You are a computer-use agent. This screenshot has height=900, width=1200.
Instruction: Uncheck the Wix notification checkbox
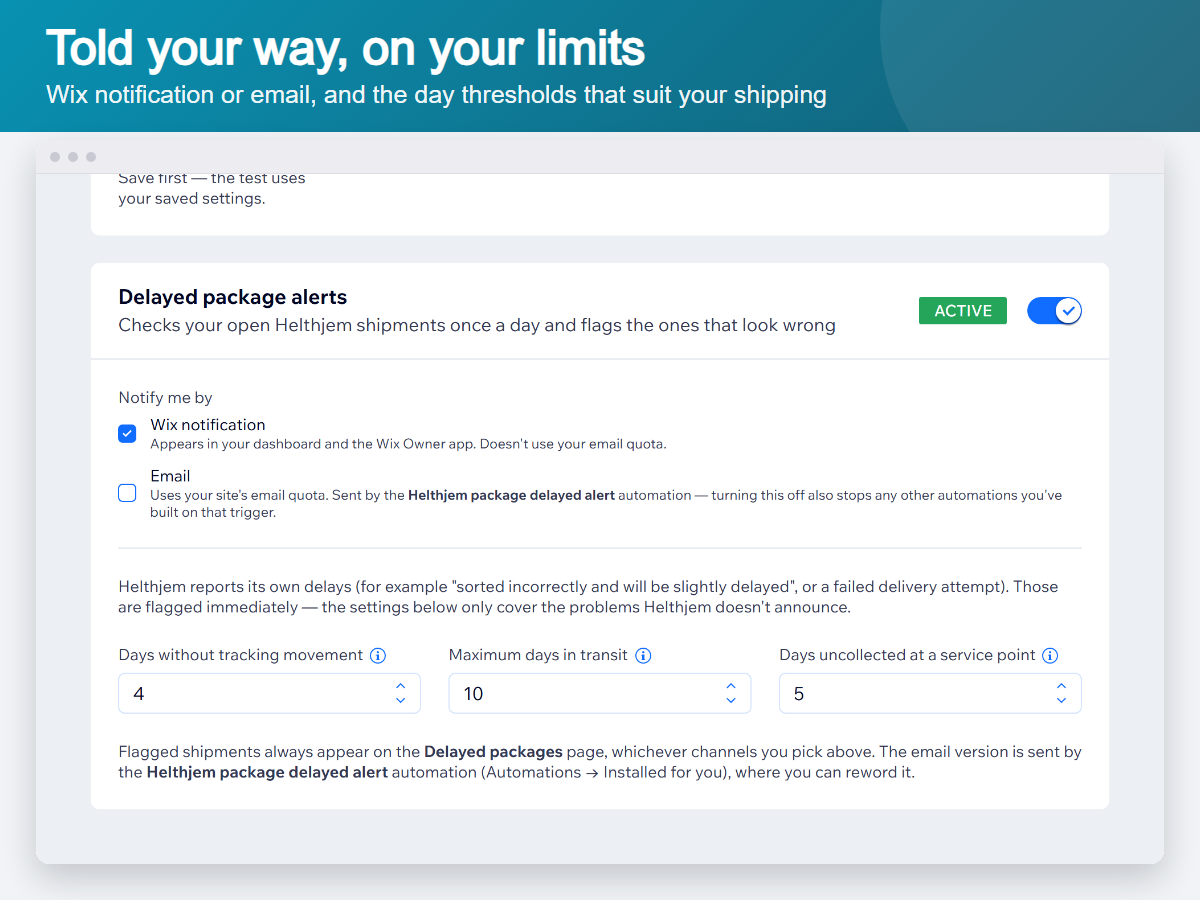tap(127, 433)
